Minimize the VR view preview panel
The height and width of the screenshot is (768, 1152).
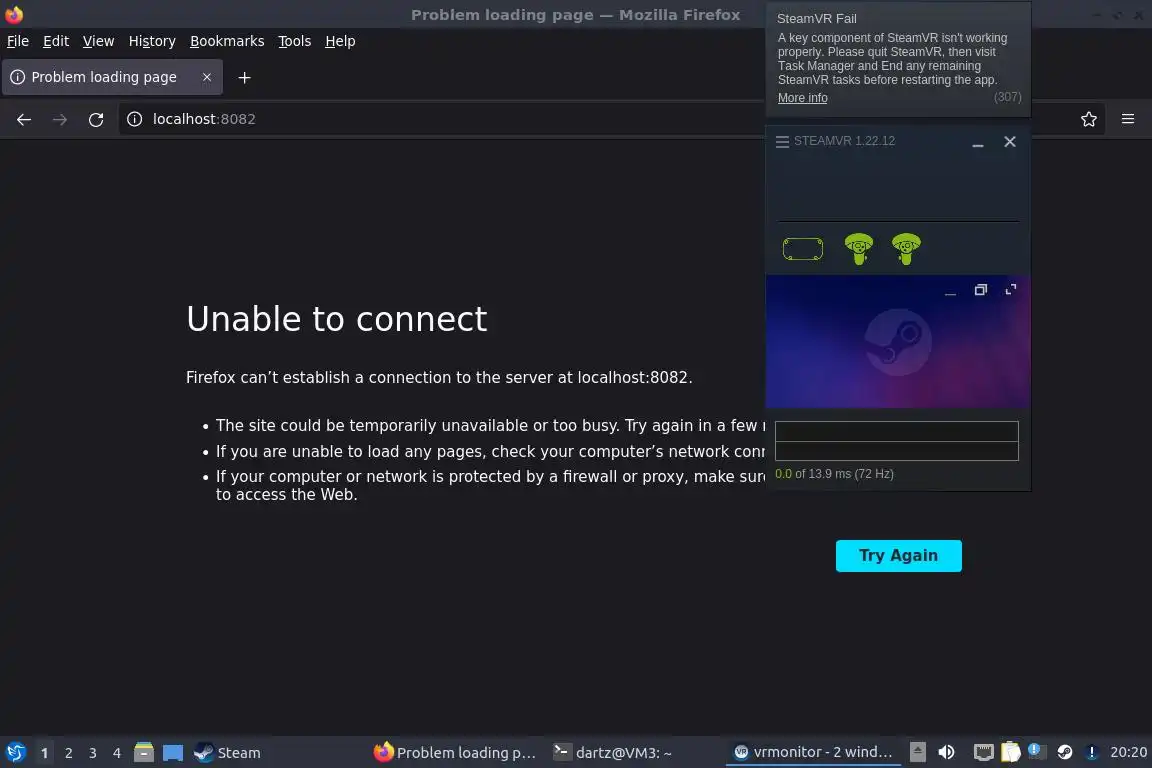tap(950, 291)
